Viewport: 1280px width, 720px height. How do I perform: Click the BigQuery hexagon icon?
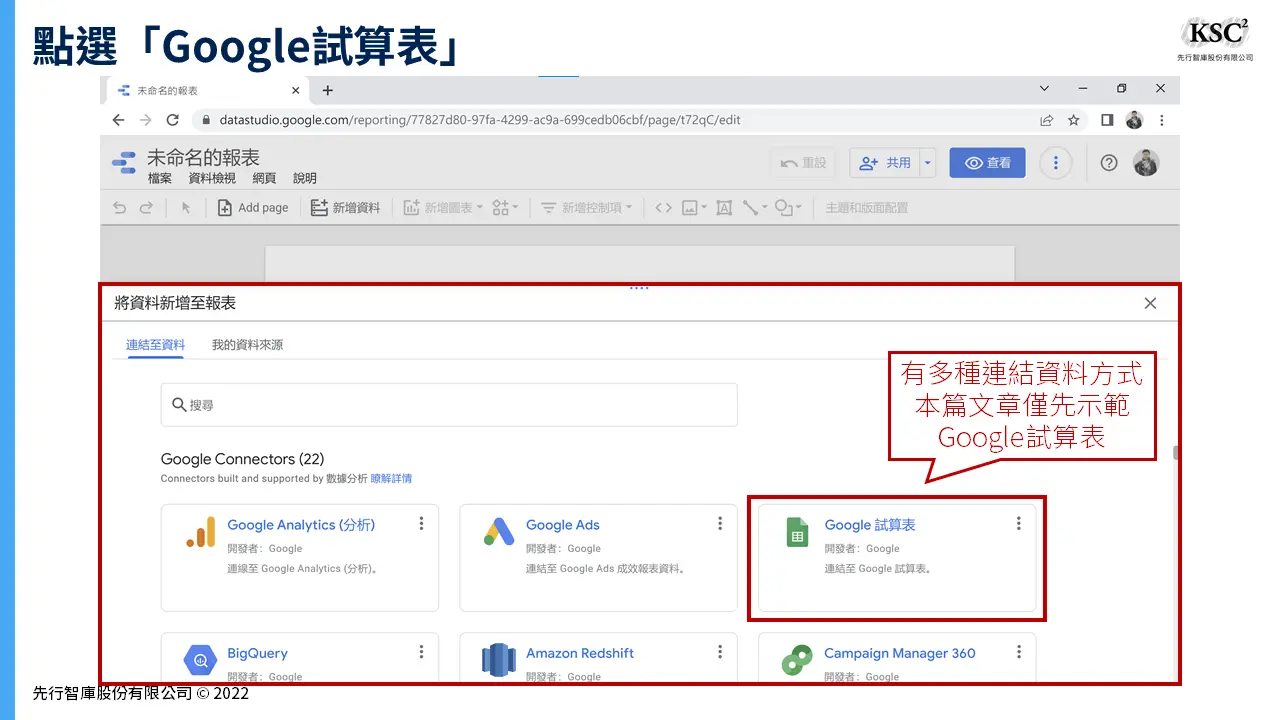click(200, 660)
